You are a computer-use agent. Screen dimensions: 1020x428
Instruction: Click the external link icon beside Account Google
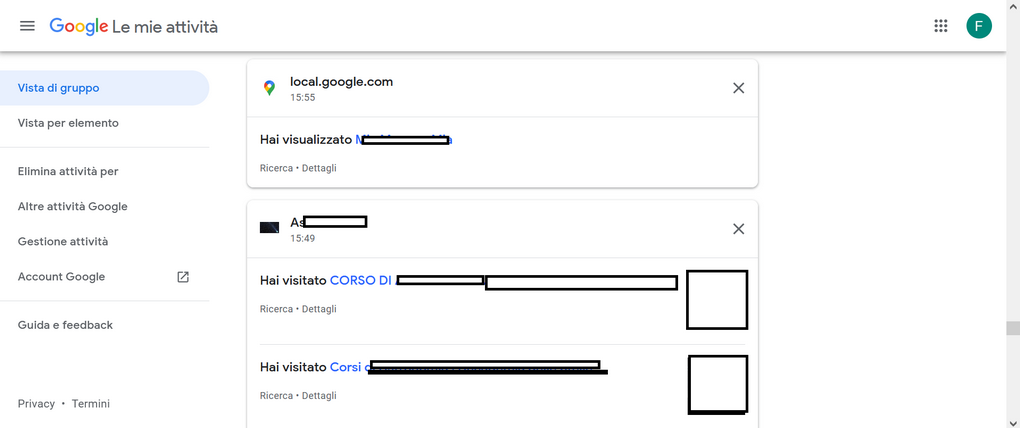coord(183,277)
